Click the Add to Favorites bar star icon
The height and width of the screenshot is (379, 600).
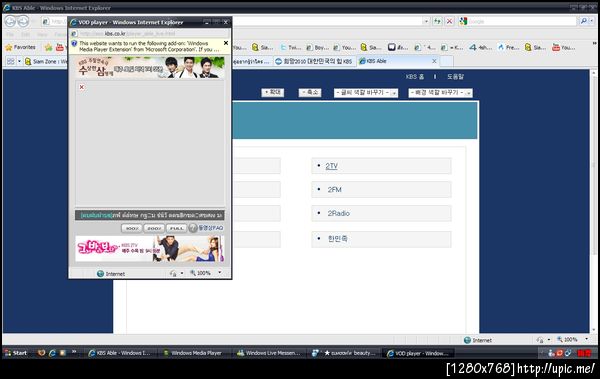point(48,47)
